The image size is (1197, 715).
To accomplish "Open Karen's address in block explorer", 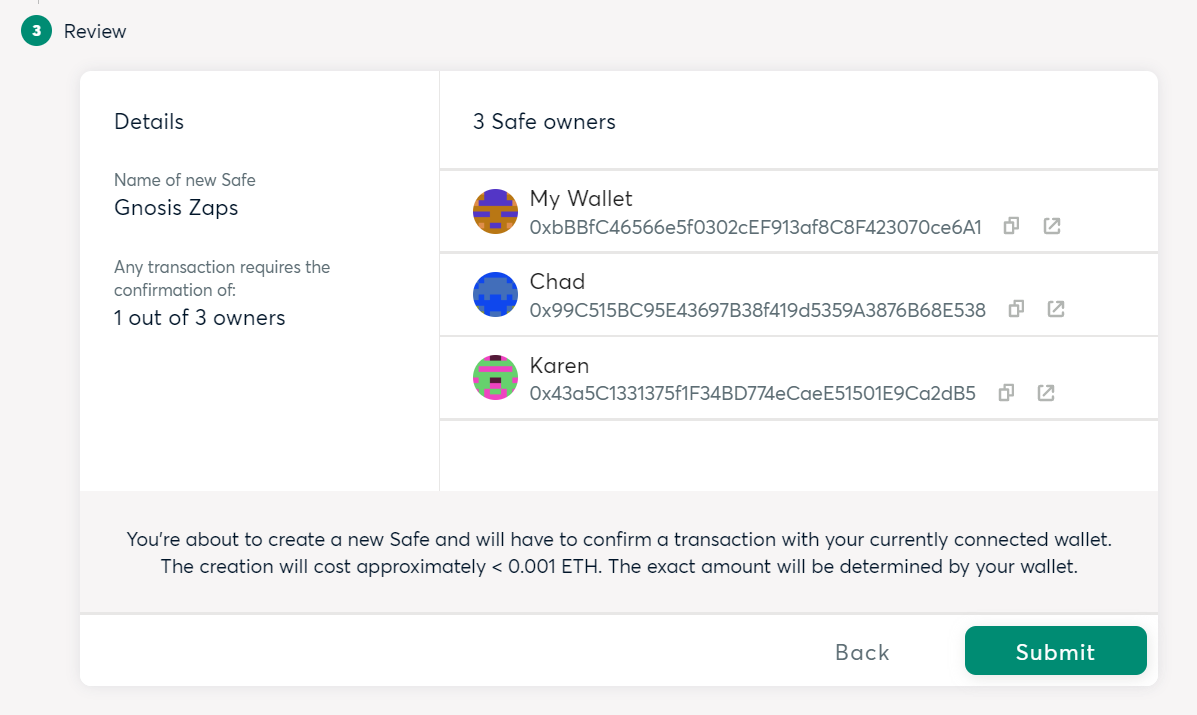I will pos(1046,392).
